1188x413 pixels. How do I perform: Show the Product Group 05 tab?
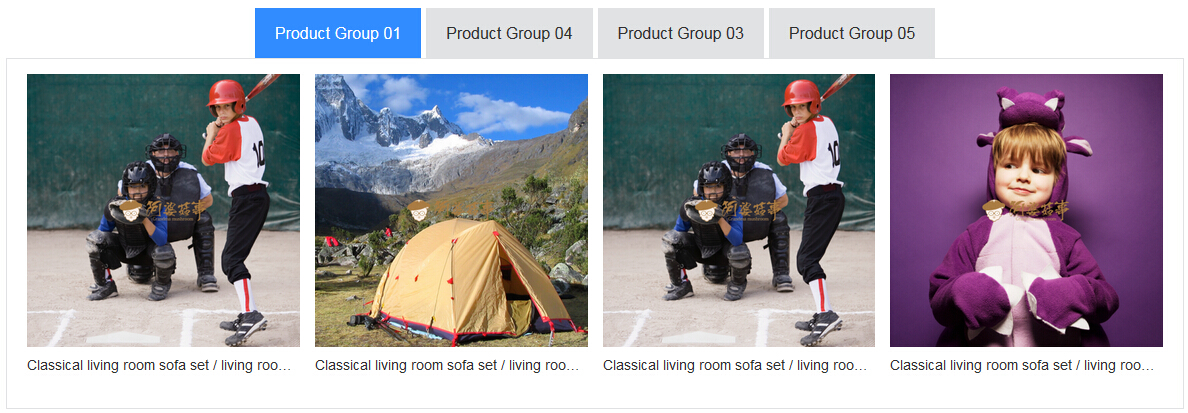coord(852,33)
